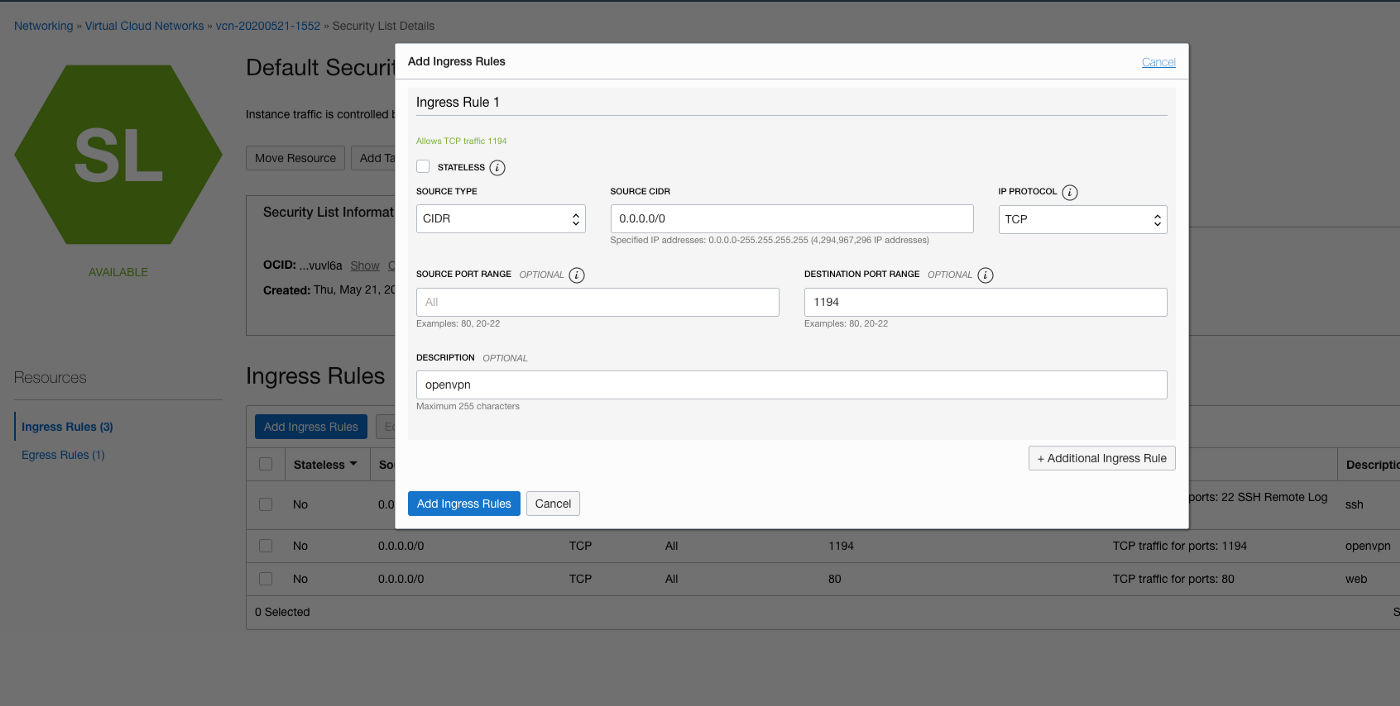Click the web description cell
The image size is (1400, 706).
click(x=1356, y=579)
